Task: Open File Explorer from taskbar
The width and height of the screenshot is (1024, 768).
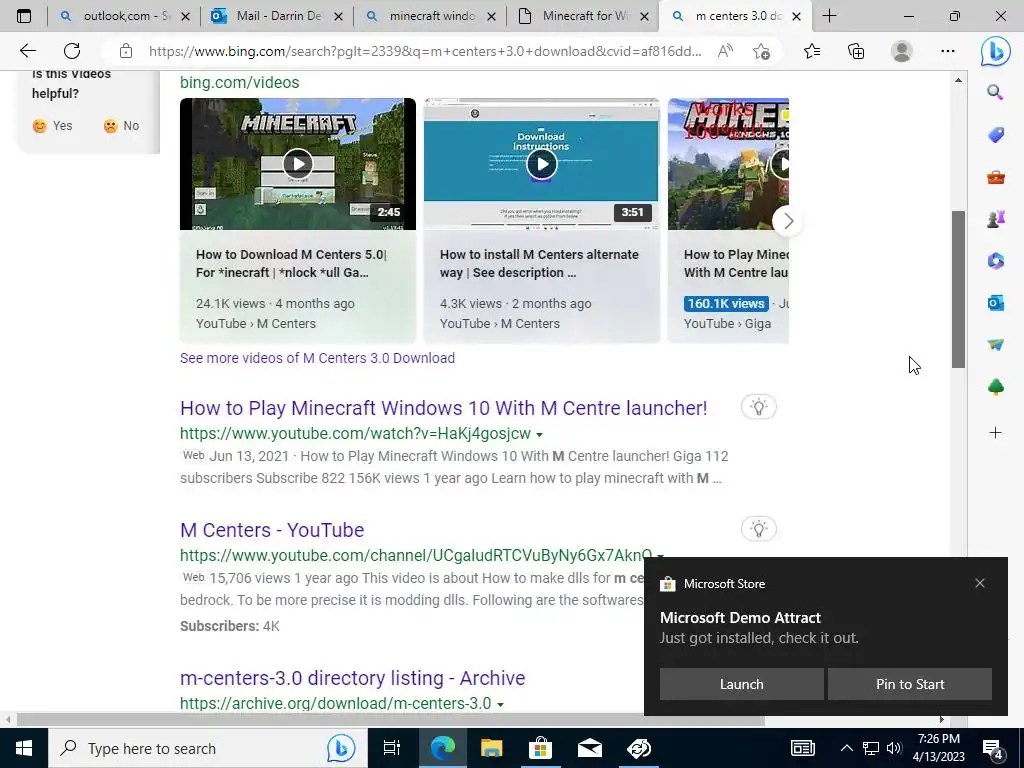Action: tap(492, 748)
